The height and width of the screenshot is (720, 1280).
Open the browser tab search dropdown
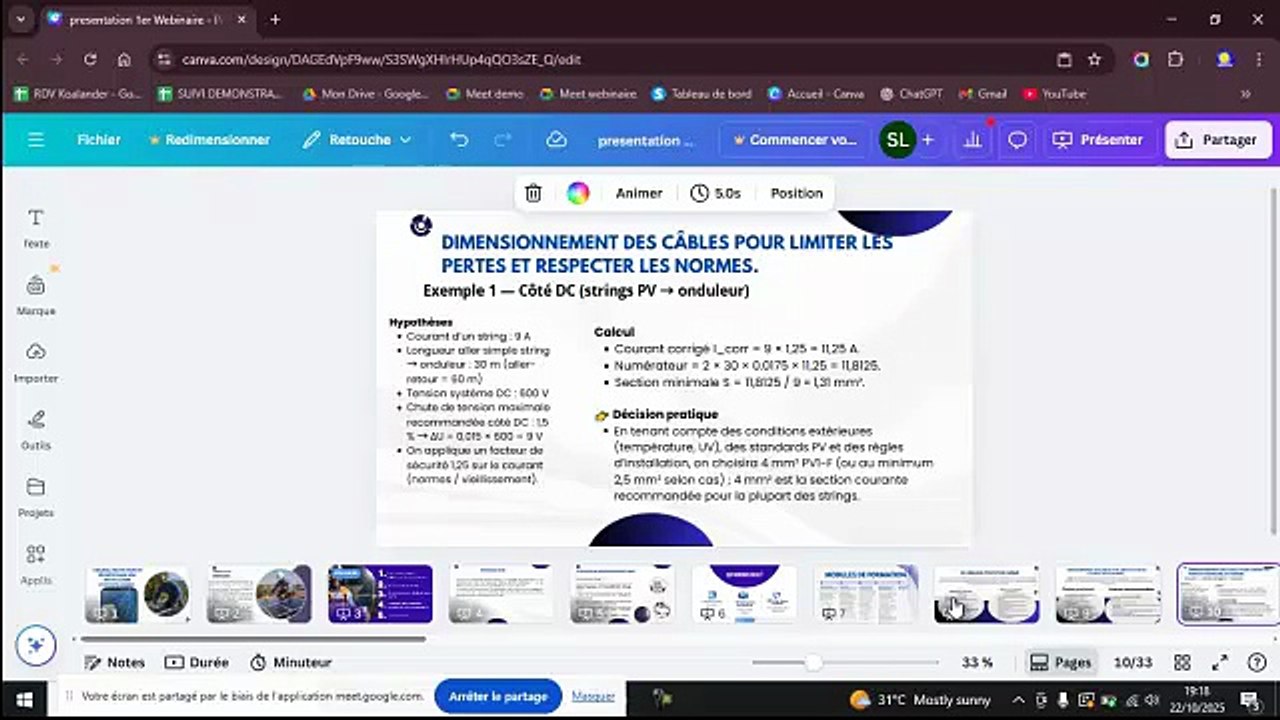coord(20,19)
